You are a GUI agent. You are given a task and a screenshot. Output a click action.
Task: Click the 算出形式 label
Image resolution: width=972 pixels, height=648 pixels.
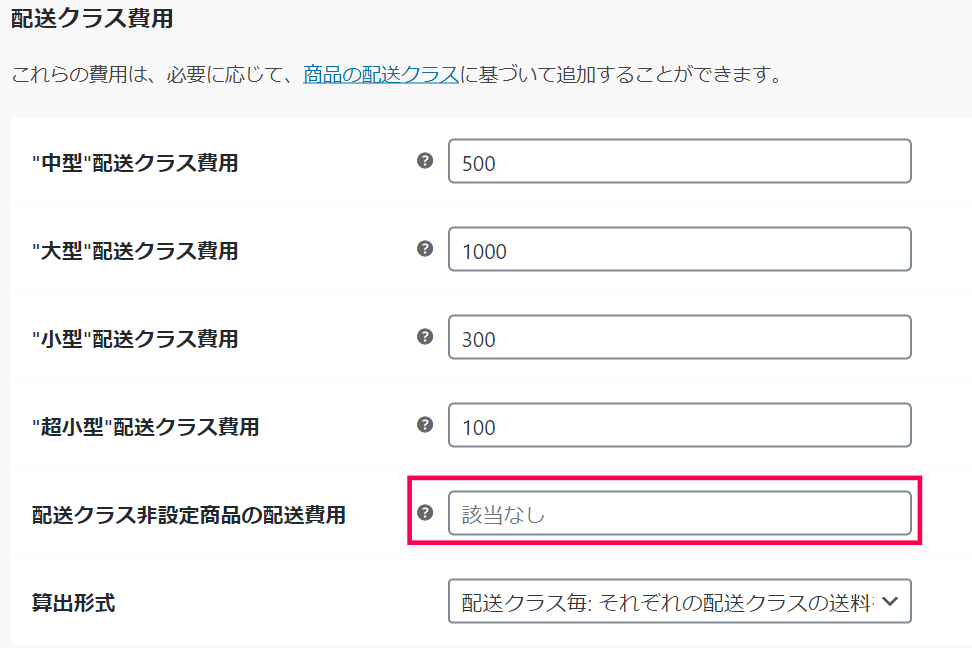[x=73, y=603]
